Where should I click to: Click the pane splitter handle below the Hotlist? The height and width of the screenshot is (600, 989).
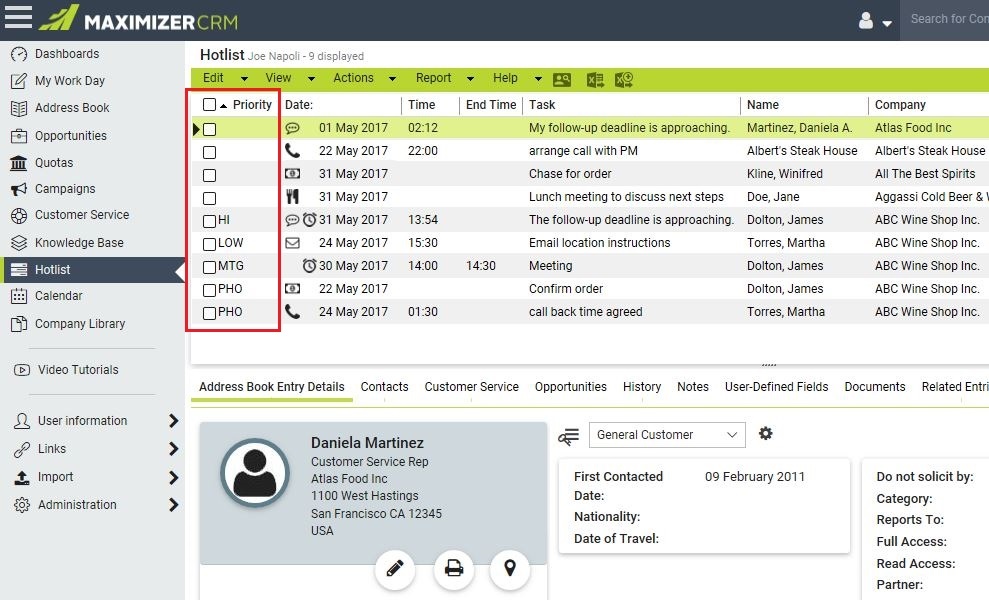coord(769,365)
